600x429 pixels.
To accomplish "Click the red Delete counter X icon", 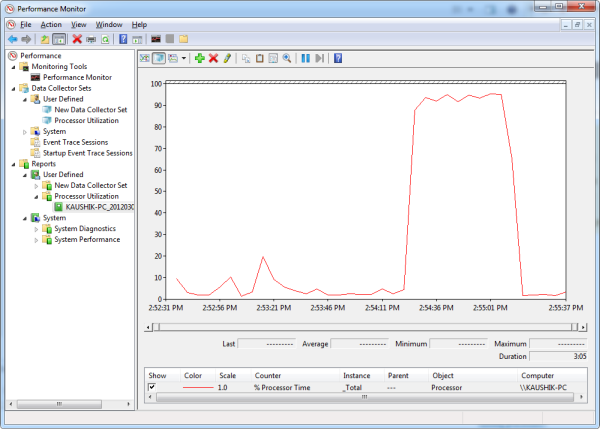I will coord(213,58).
